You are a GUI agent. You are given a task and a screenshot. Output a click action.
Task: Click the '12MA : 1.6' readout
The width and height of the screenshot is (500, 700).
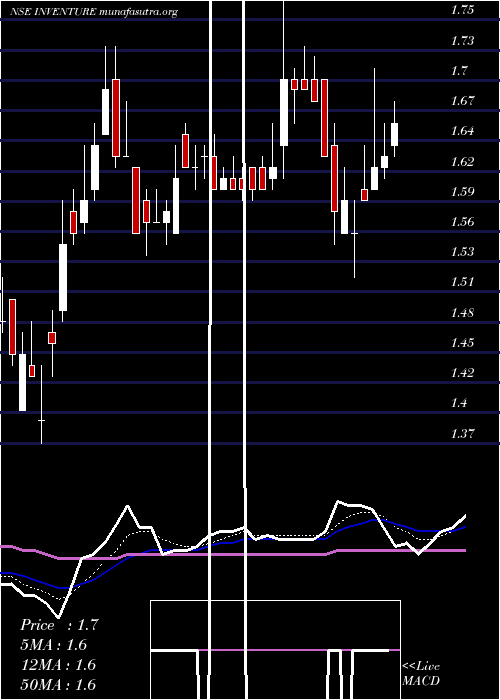click(x=58, y=665)
